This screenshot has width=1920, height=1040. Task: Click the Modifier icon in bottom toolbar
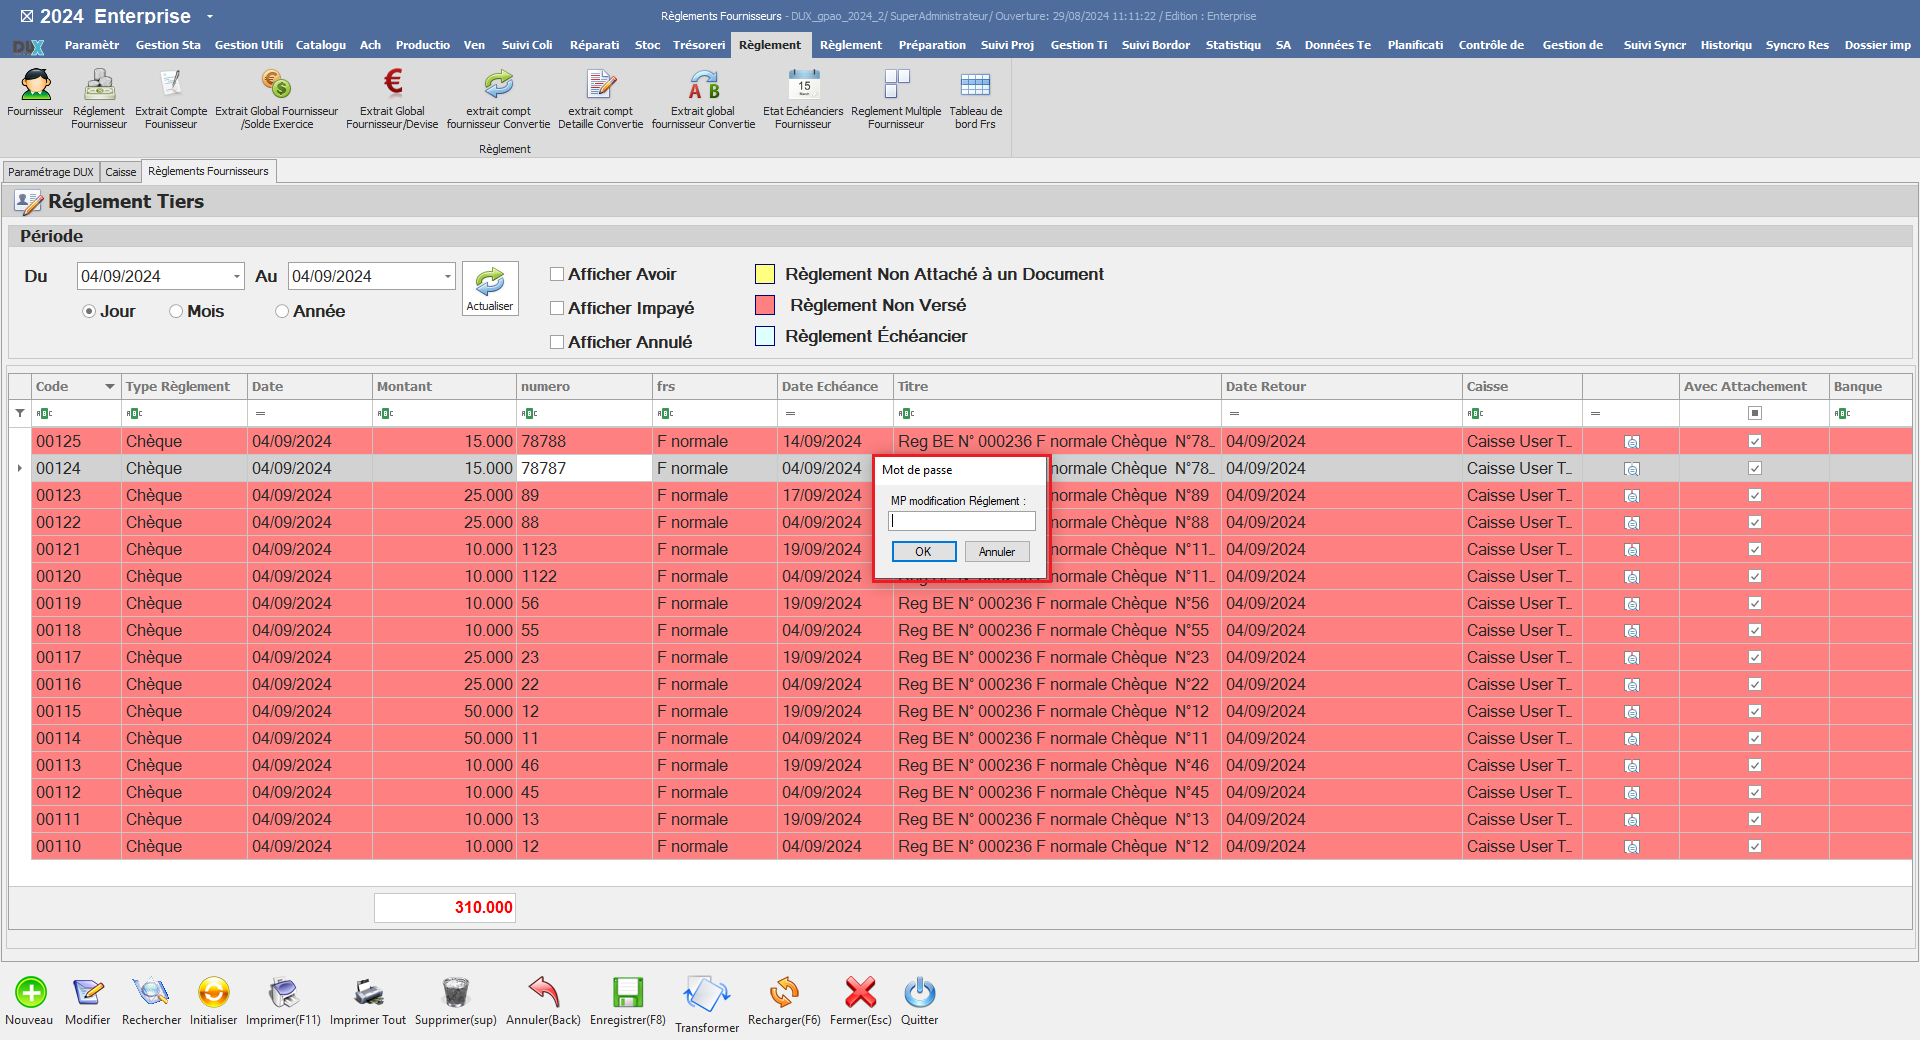click(88, 992)
